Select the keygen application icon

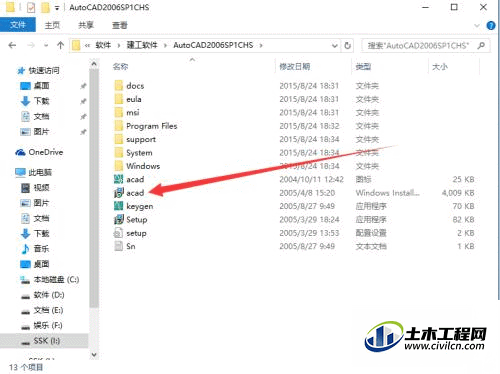119,206
